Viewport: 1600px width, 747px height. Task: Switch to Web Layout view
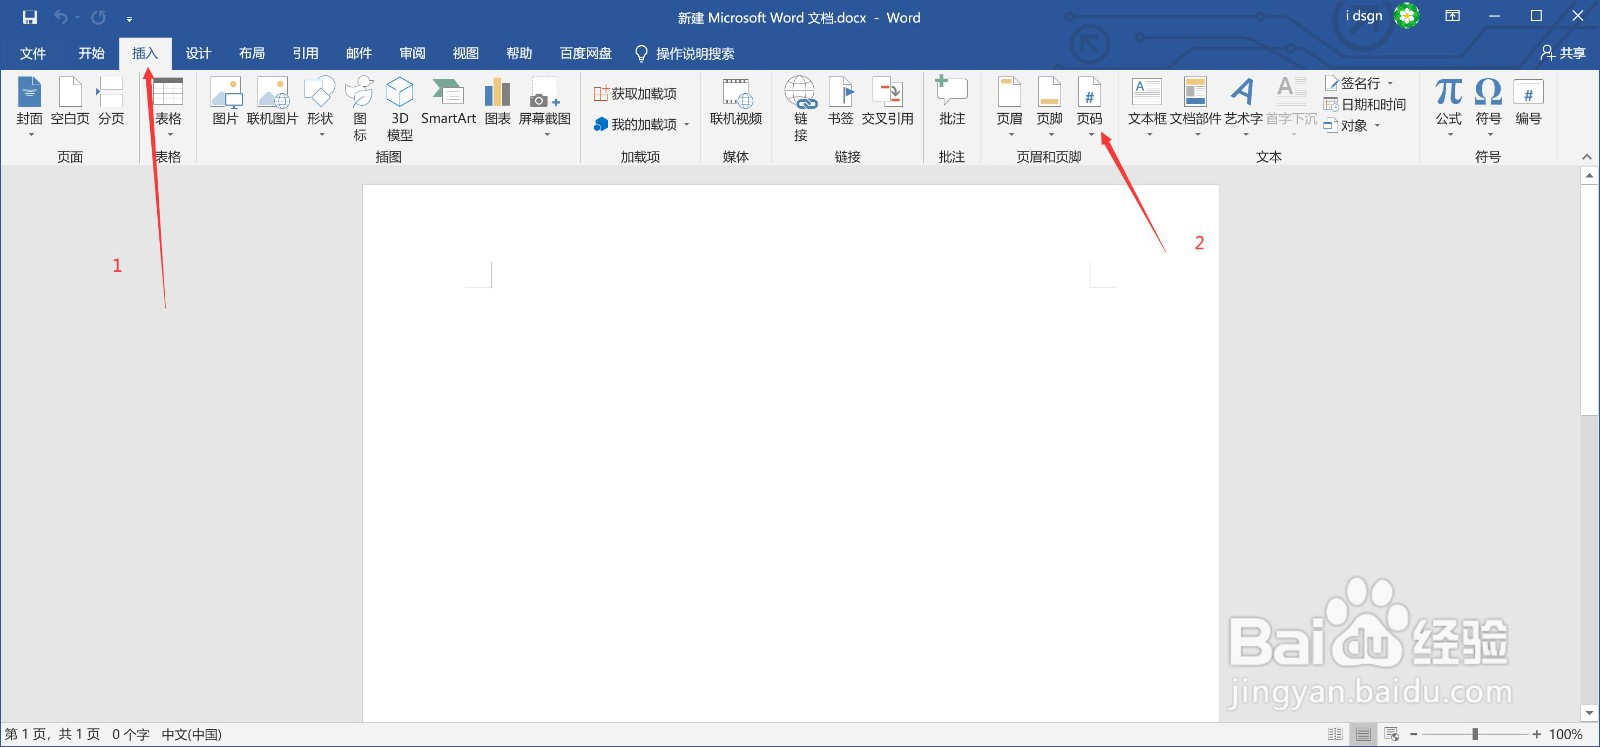[1391, 734]
